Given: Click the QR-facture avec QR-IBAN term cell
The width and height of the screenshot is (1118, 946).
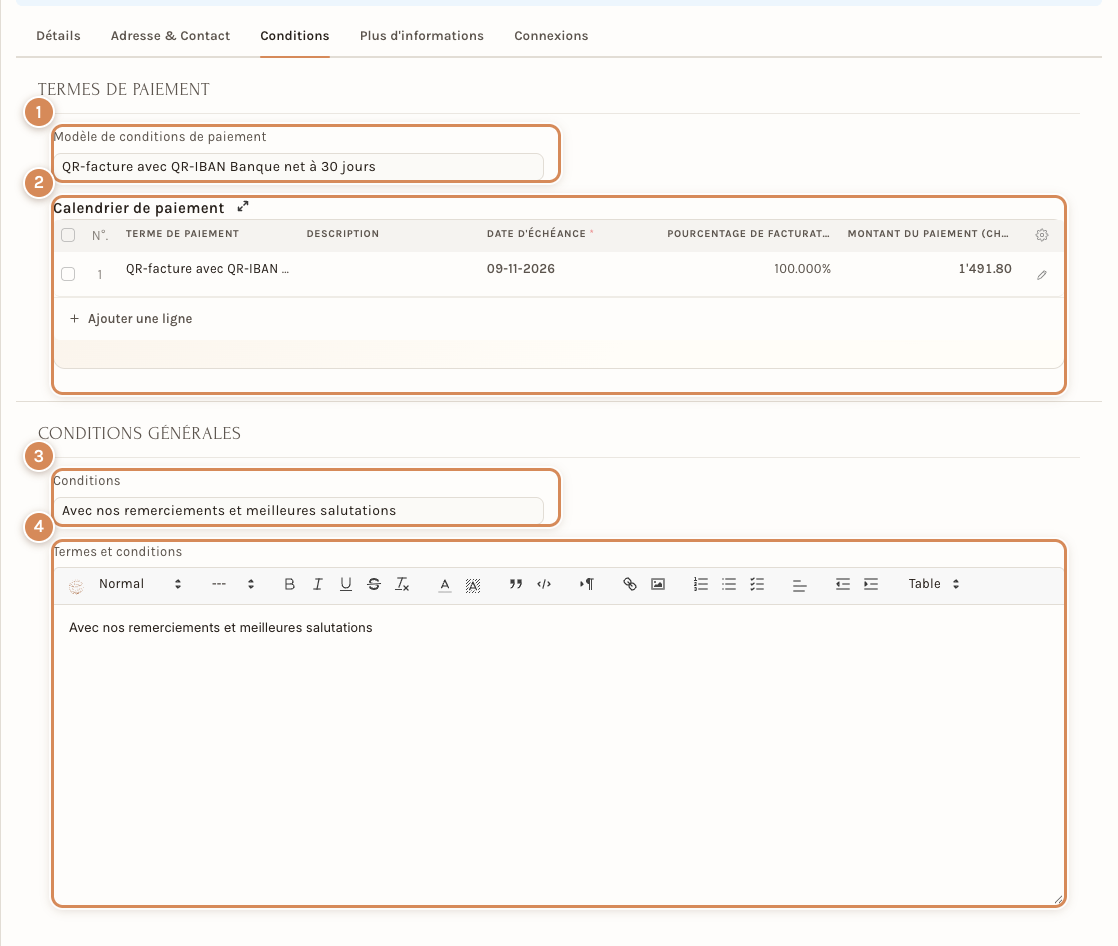Looking at the screenshot, I should [207, 269].
